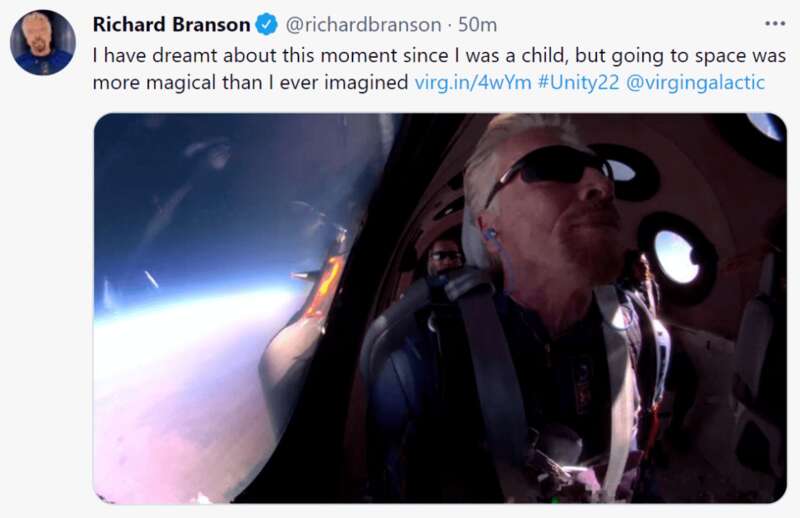The height and width of the screenshot is (518, 800).
Task: Click the text "more magical than I ever imagined"
Action: coord(251,82)
